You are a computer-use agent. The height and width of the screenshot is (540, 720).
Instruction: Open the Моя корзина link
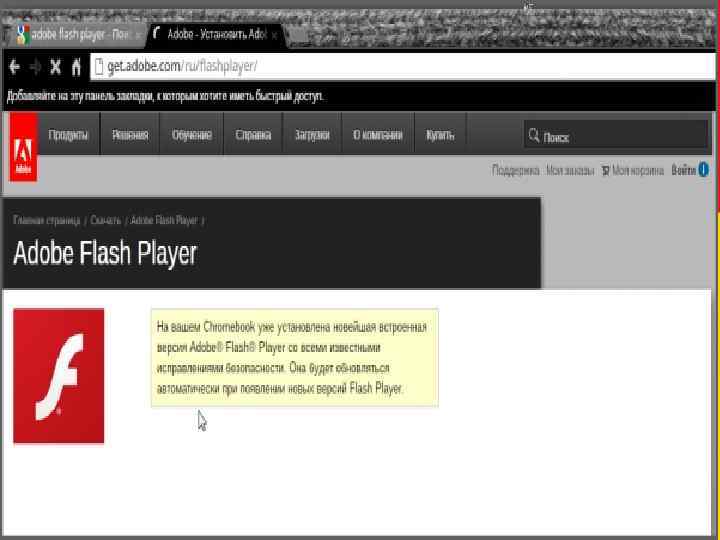[x=638, y=171]
